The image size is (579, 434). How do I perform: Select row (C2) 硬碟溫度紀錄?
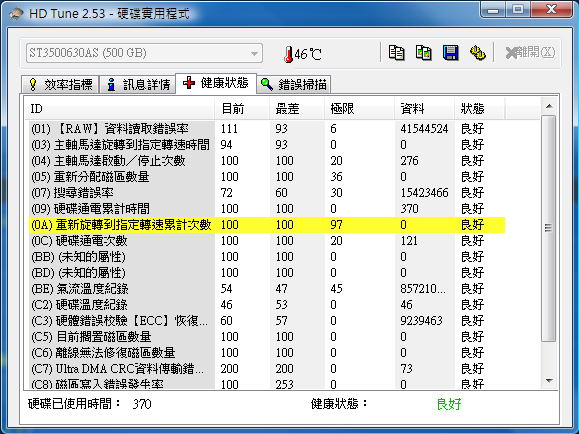tap(267, 305)
